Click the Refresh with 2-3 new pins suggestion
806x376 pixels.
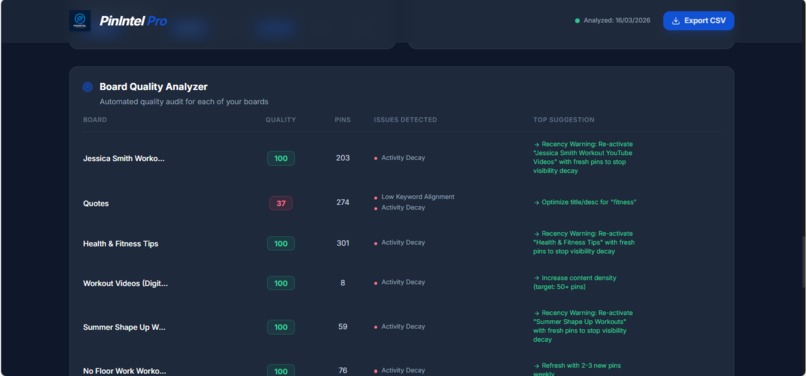[577, 369]
